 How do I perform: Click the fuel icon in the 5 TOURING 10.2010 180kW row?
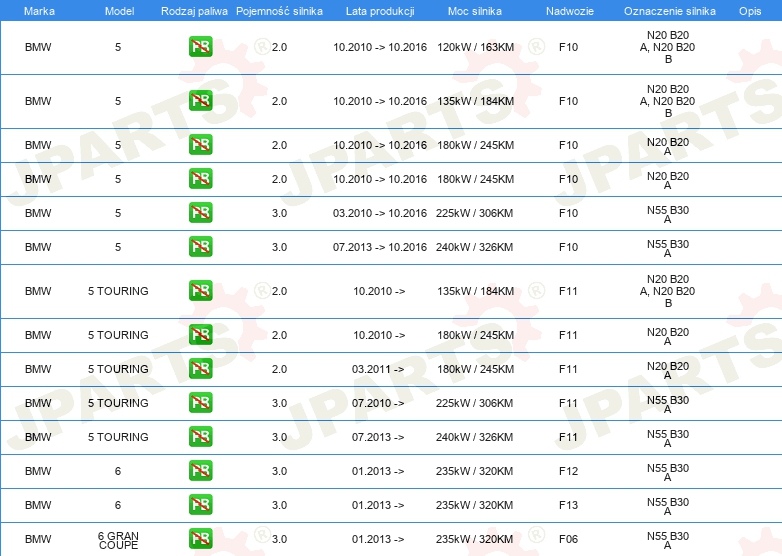(200, 335)
